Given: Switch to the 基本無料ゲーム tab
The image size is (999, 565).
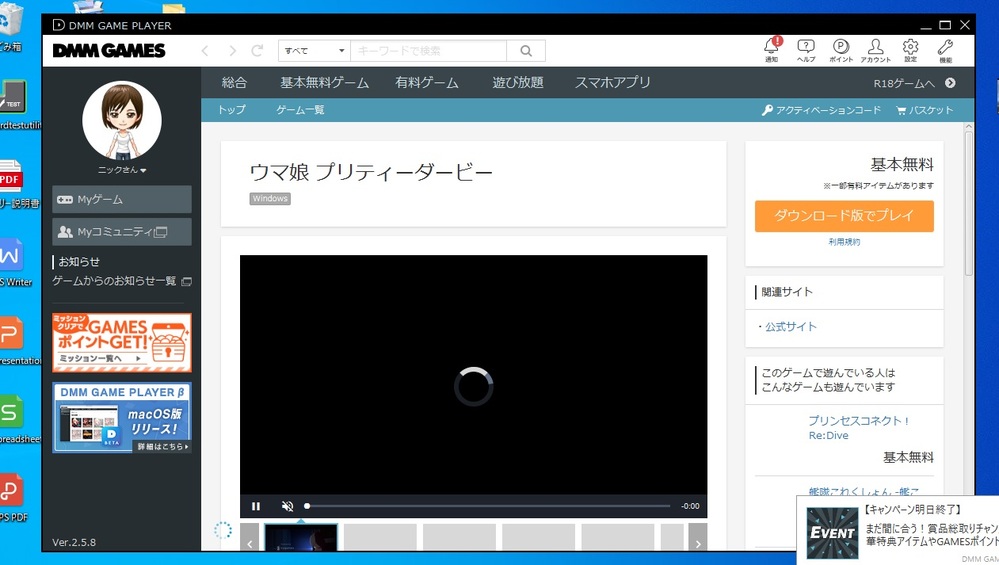Looking at the screenshot, I should click(x=324, y=83).
